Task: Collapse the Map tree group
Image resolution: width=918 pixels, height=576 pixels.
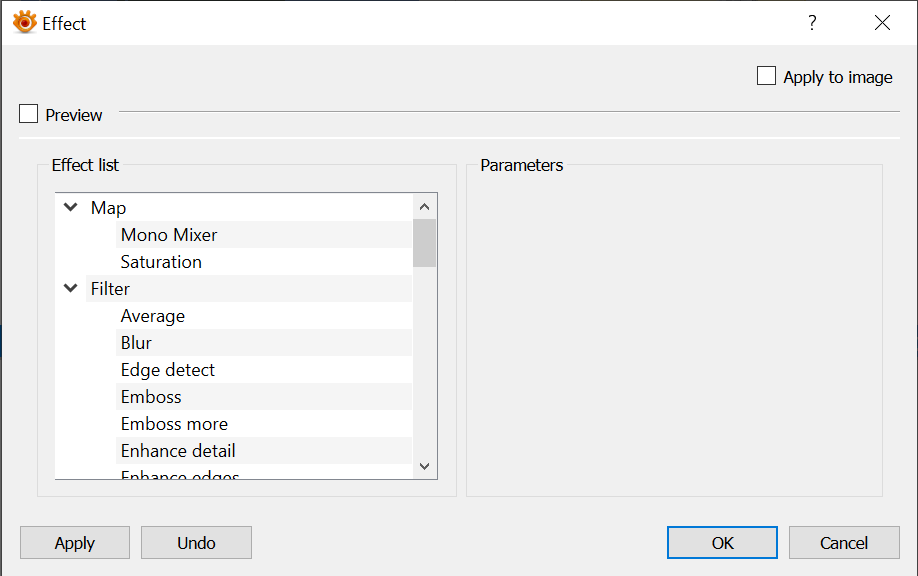Action: [70, 208]
